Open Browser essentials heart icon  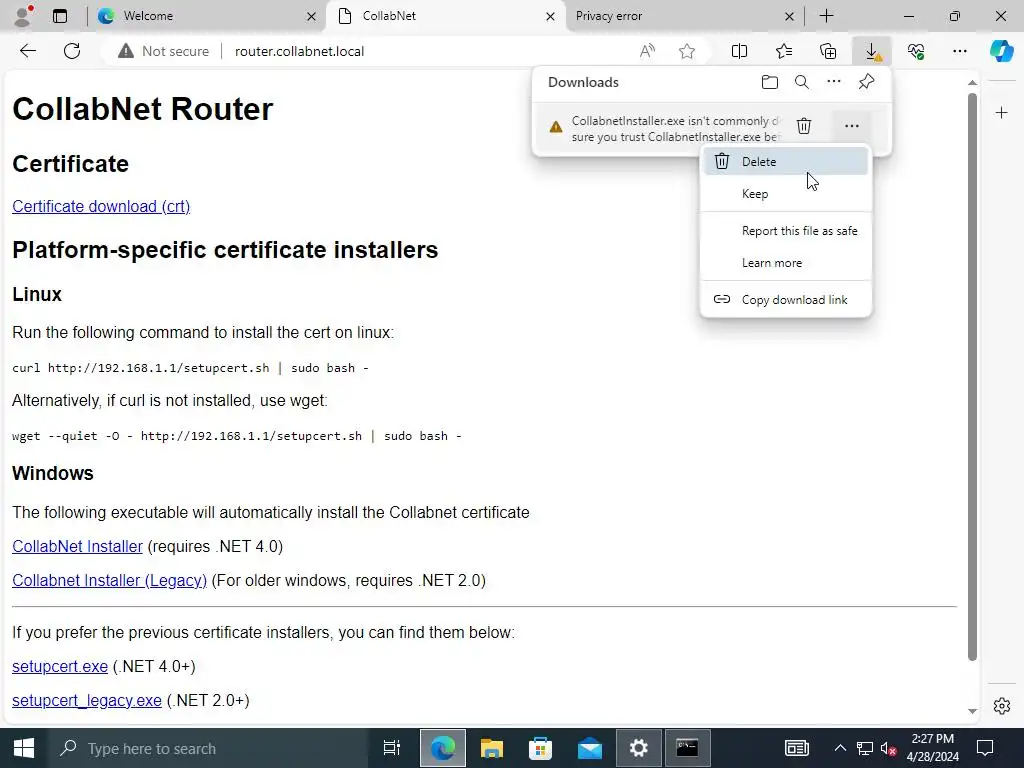[x=916, y=51]
